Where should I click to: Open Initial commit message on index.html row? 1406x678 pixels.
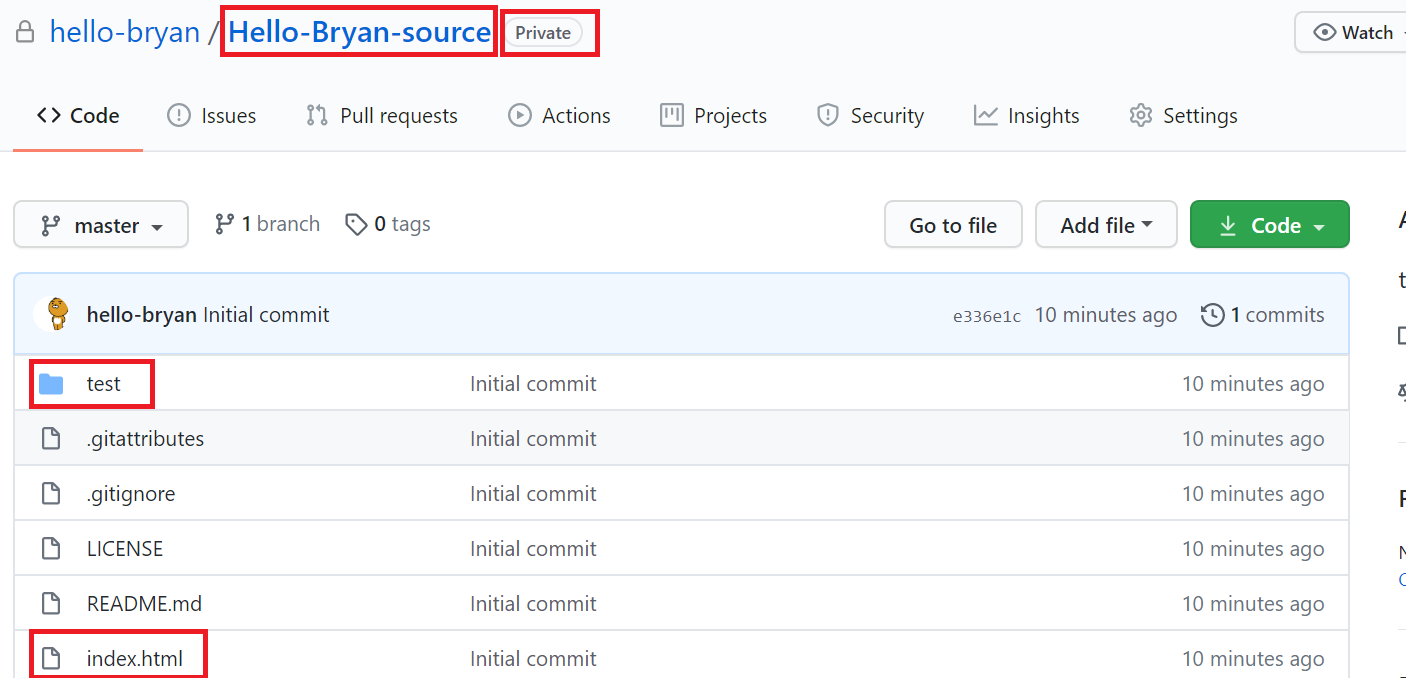533,659
